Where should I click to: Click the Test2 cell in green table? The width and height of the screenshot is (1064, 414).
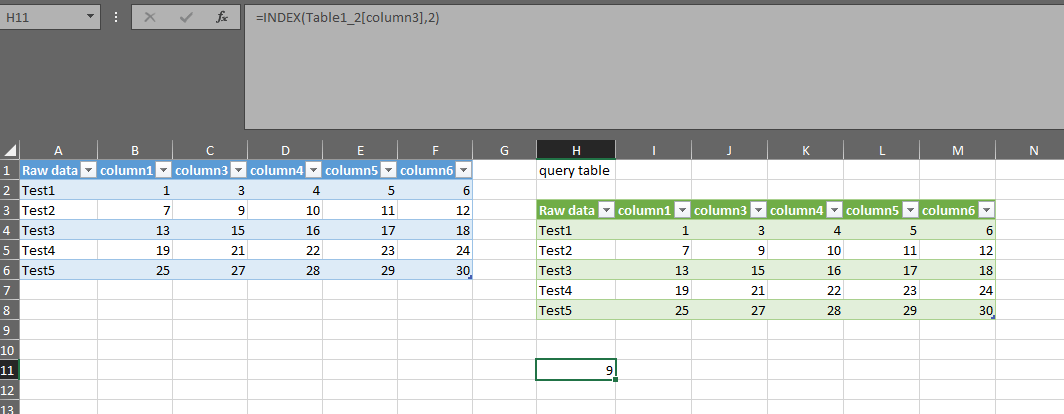pos(576,250)
